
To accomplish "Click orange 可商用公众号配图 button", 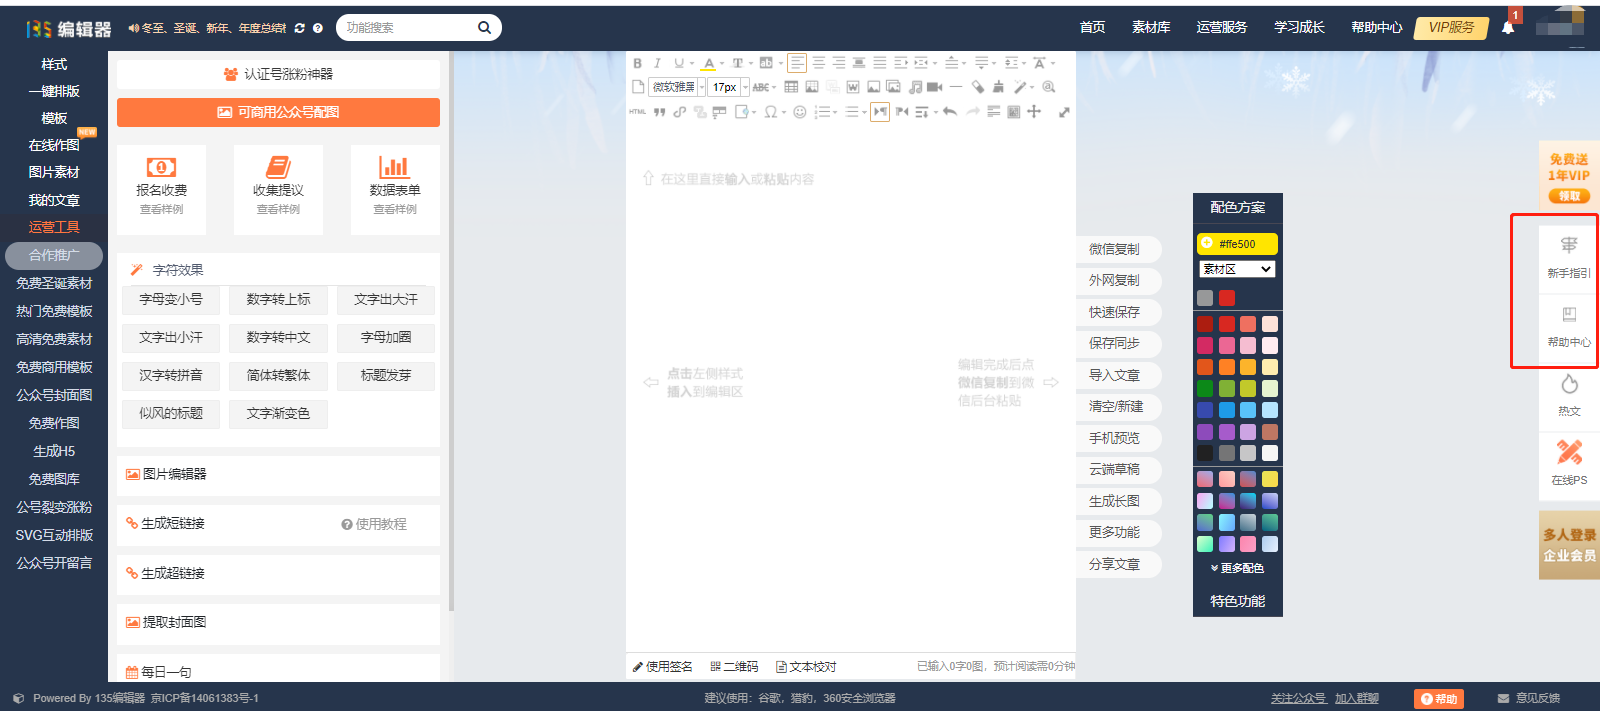I will 278,112.
